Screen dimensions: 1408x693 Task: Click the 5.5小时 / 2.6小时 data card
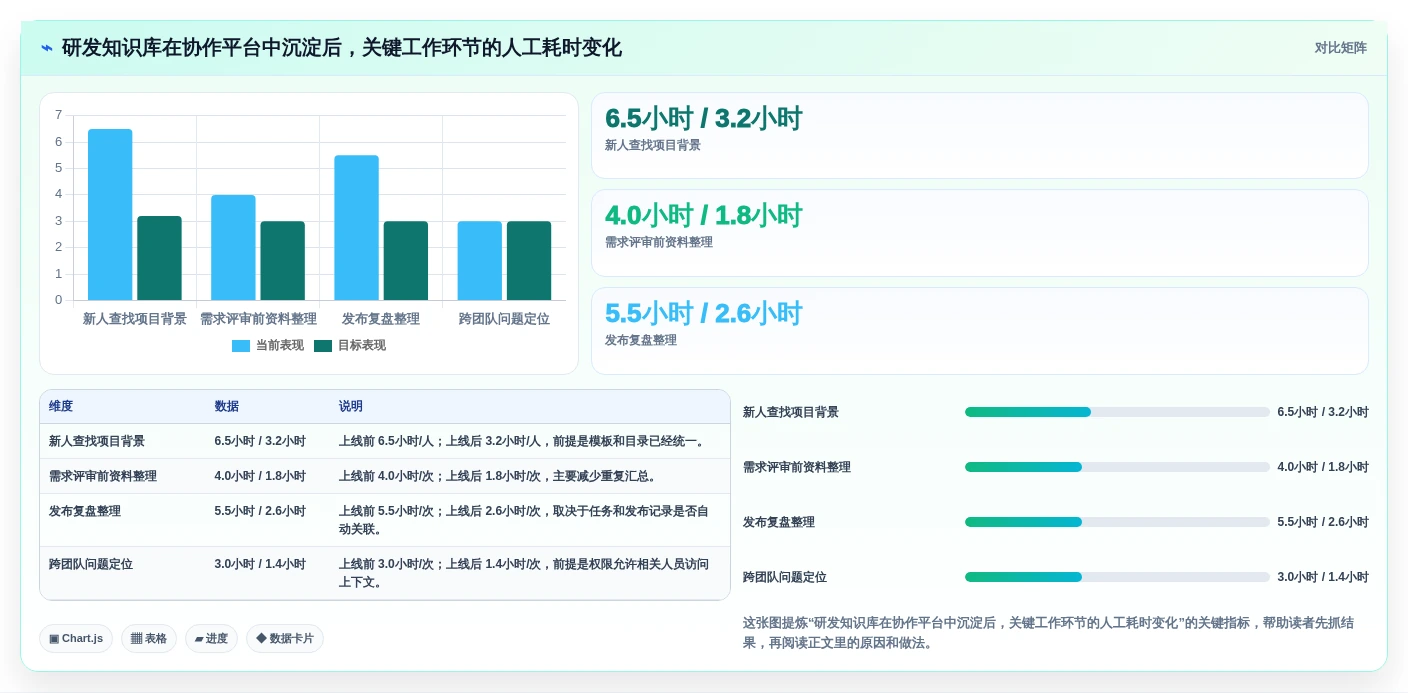980,331
